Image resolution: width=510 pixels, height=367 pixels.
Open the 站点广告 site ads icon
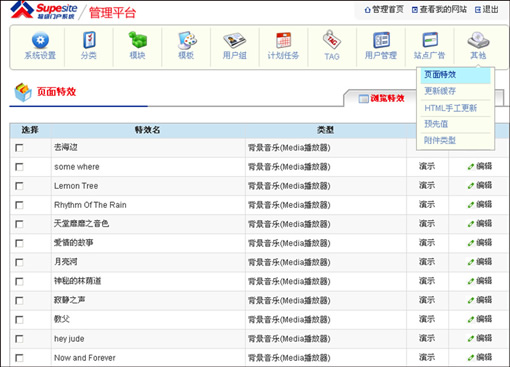[430, 40]
